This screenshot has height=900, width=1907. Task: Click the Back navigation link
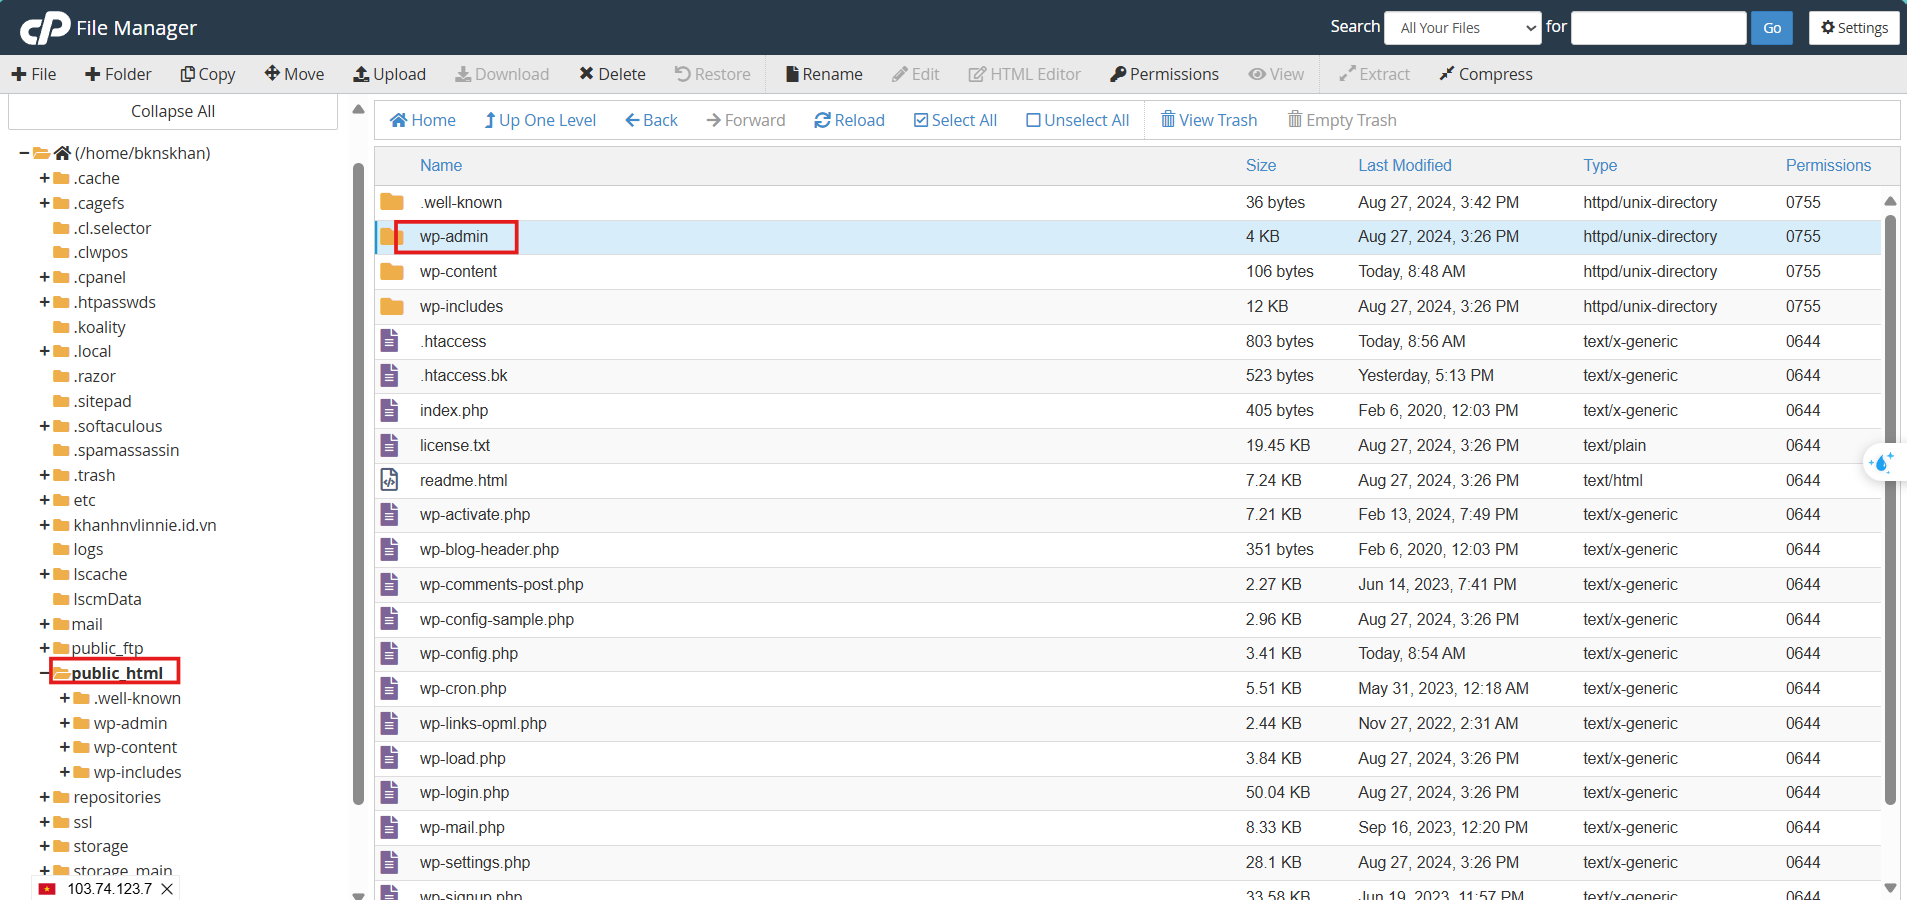tap(651, 120)
